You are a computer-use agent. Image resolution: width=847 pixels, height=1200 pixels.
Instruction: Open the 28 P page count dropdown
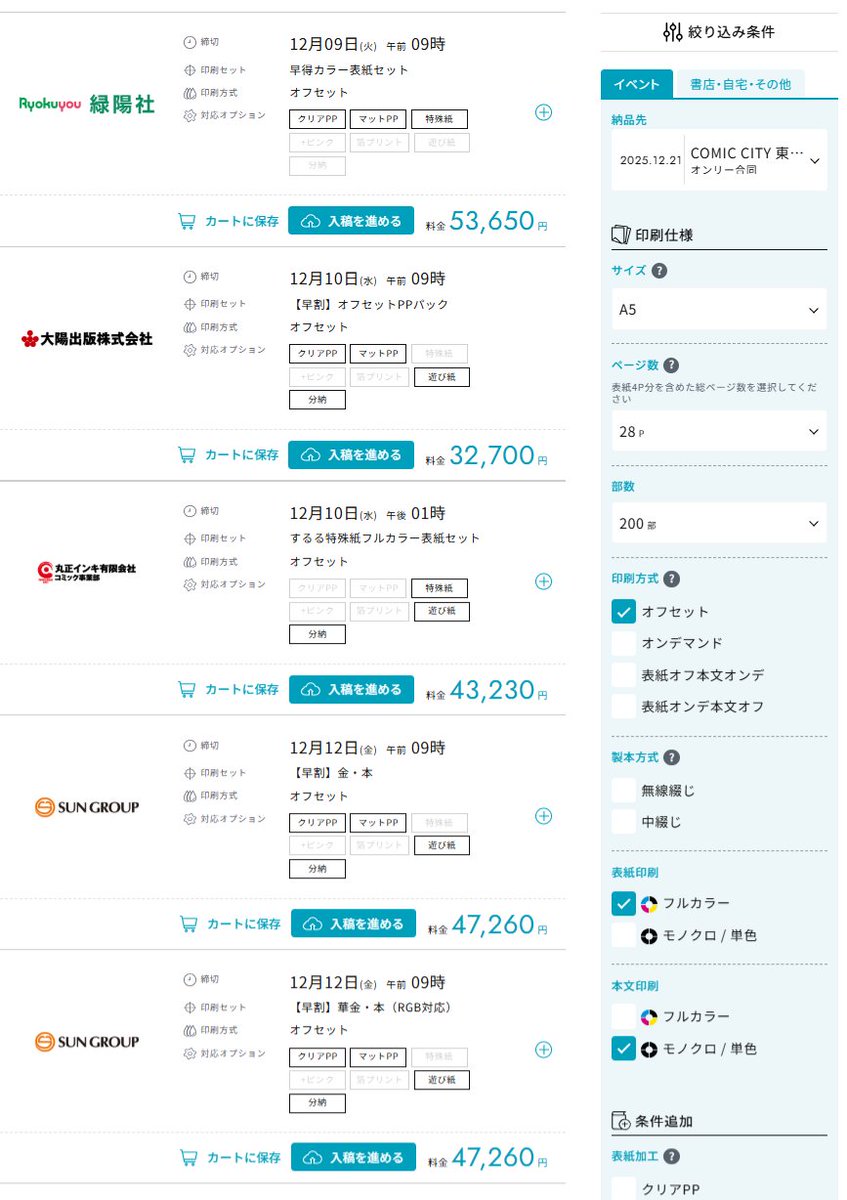click(x=719, y=431)
